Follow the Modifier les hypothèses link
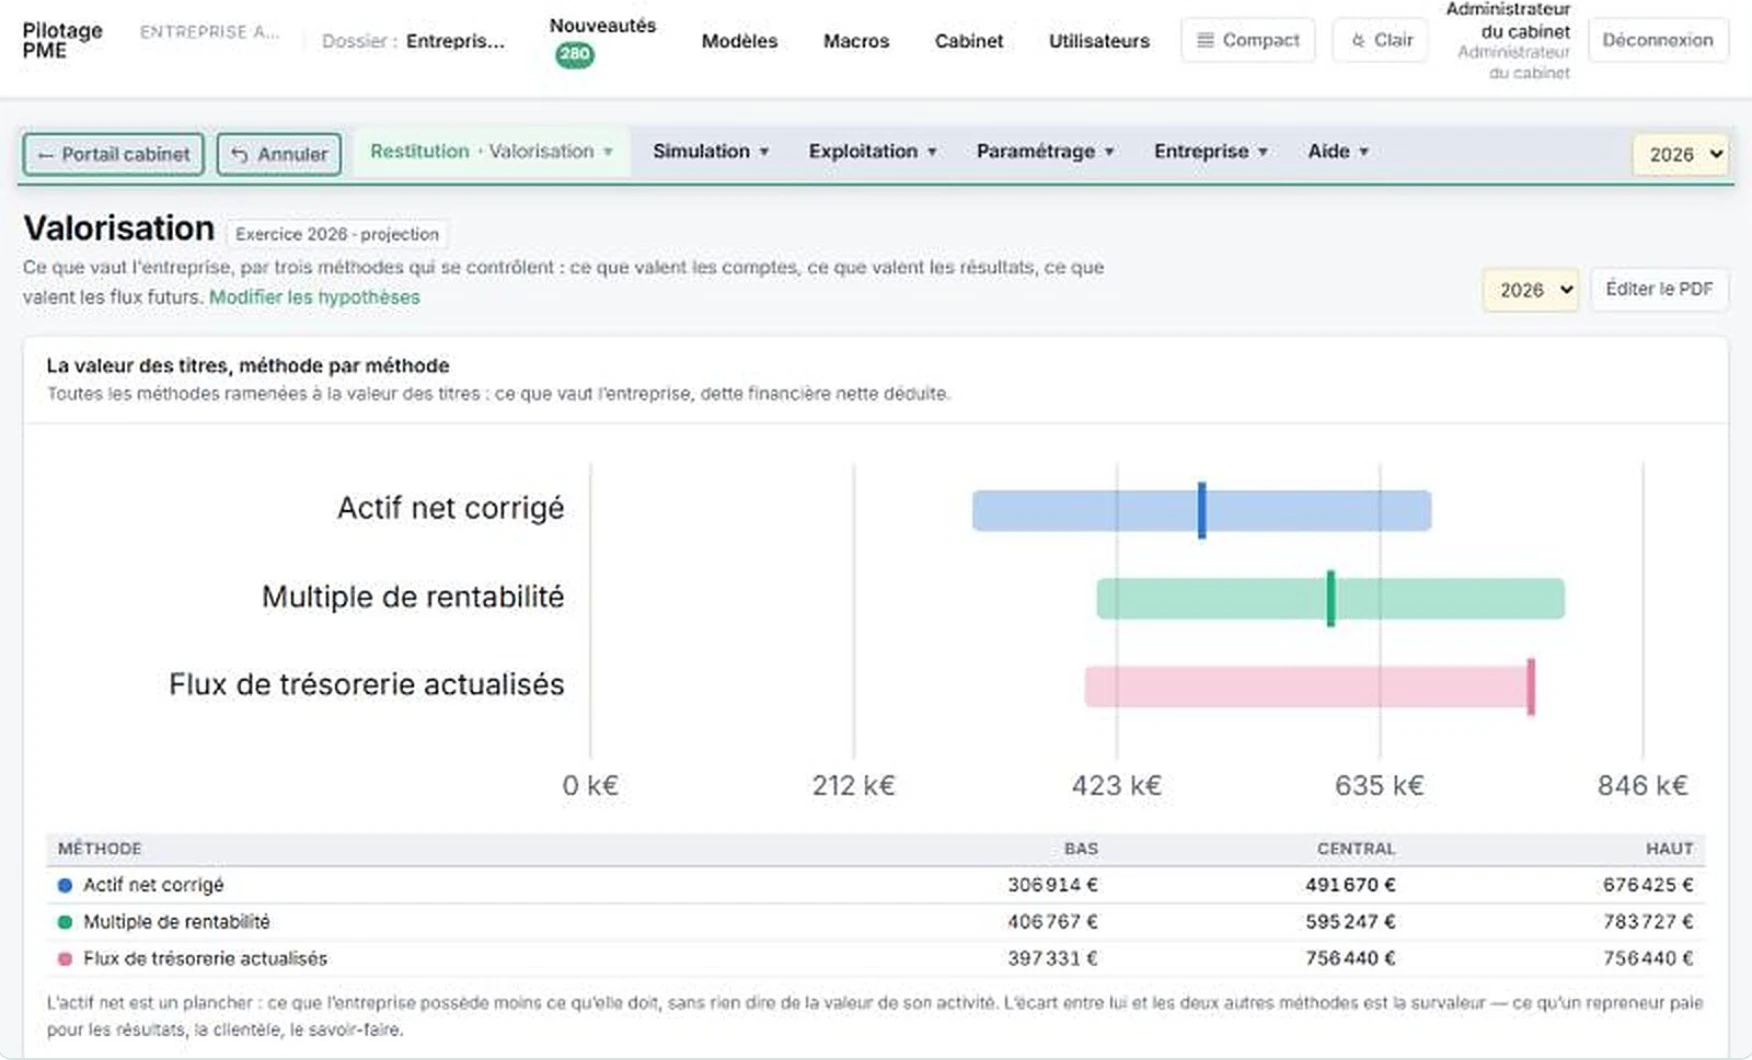Screen dimensions: 1752x1060 314,297
